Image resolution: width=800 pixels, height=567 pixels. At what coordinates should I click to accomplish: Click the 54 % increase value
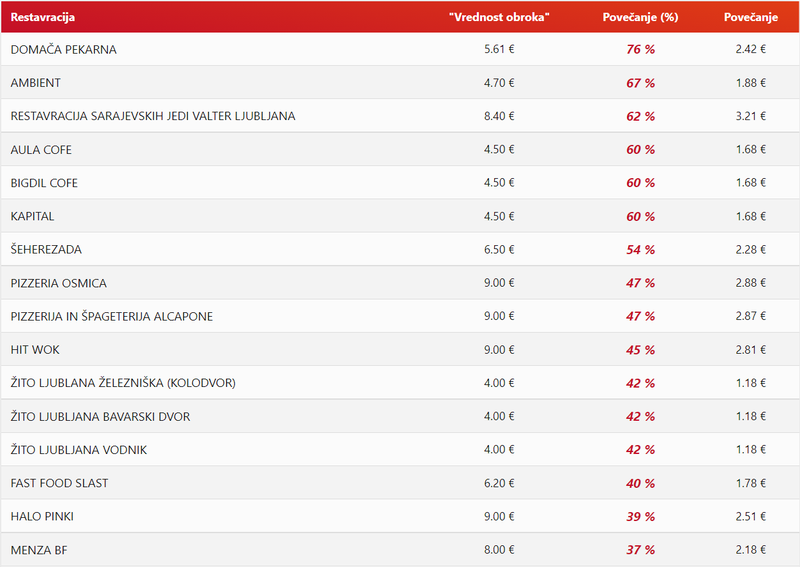click(x=640, y=250)
